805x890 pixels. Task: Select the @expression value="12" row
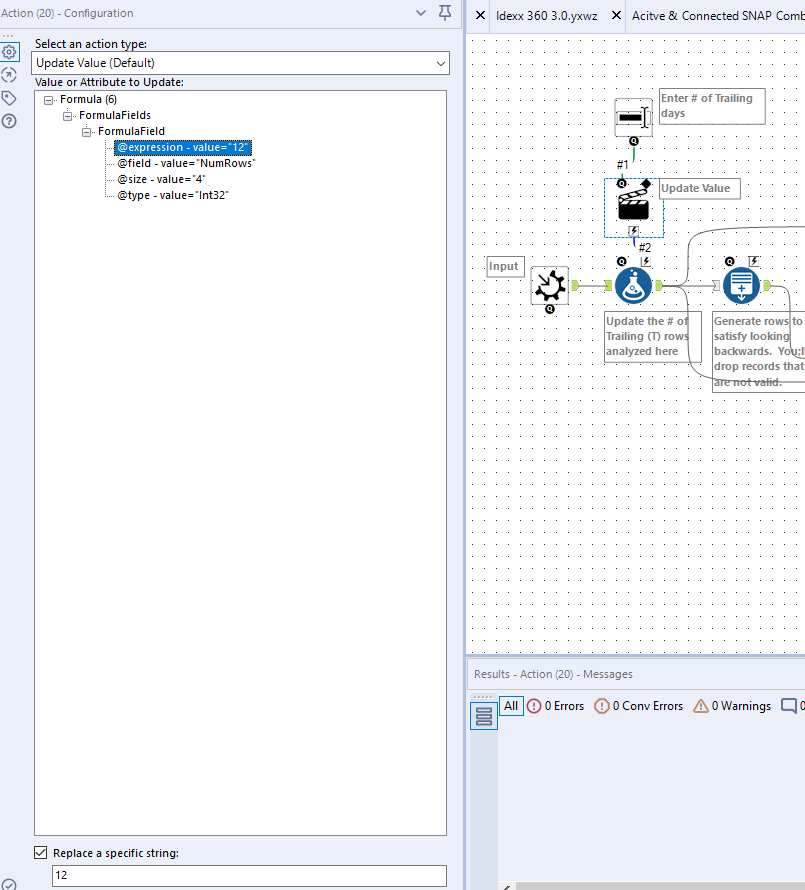pyautogui.click(x=183, y=148)
